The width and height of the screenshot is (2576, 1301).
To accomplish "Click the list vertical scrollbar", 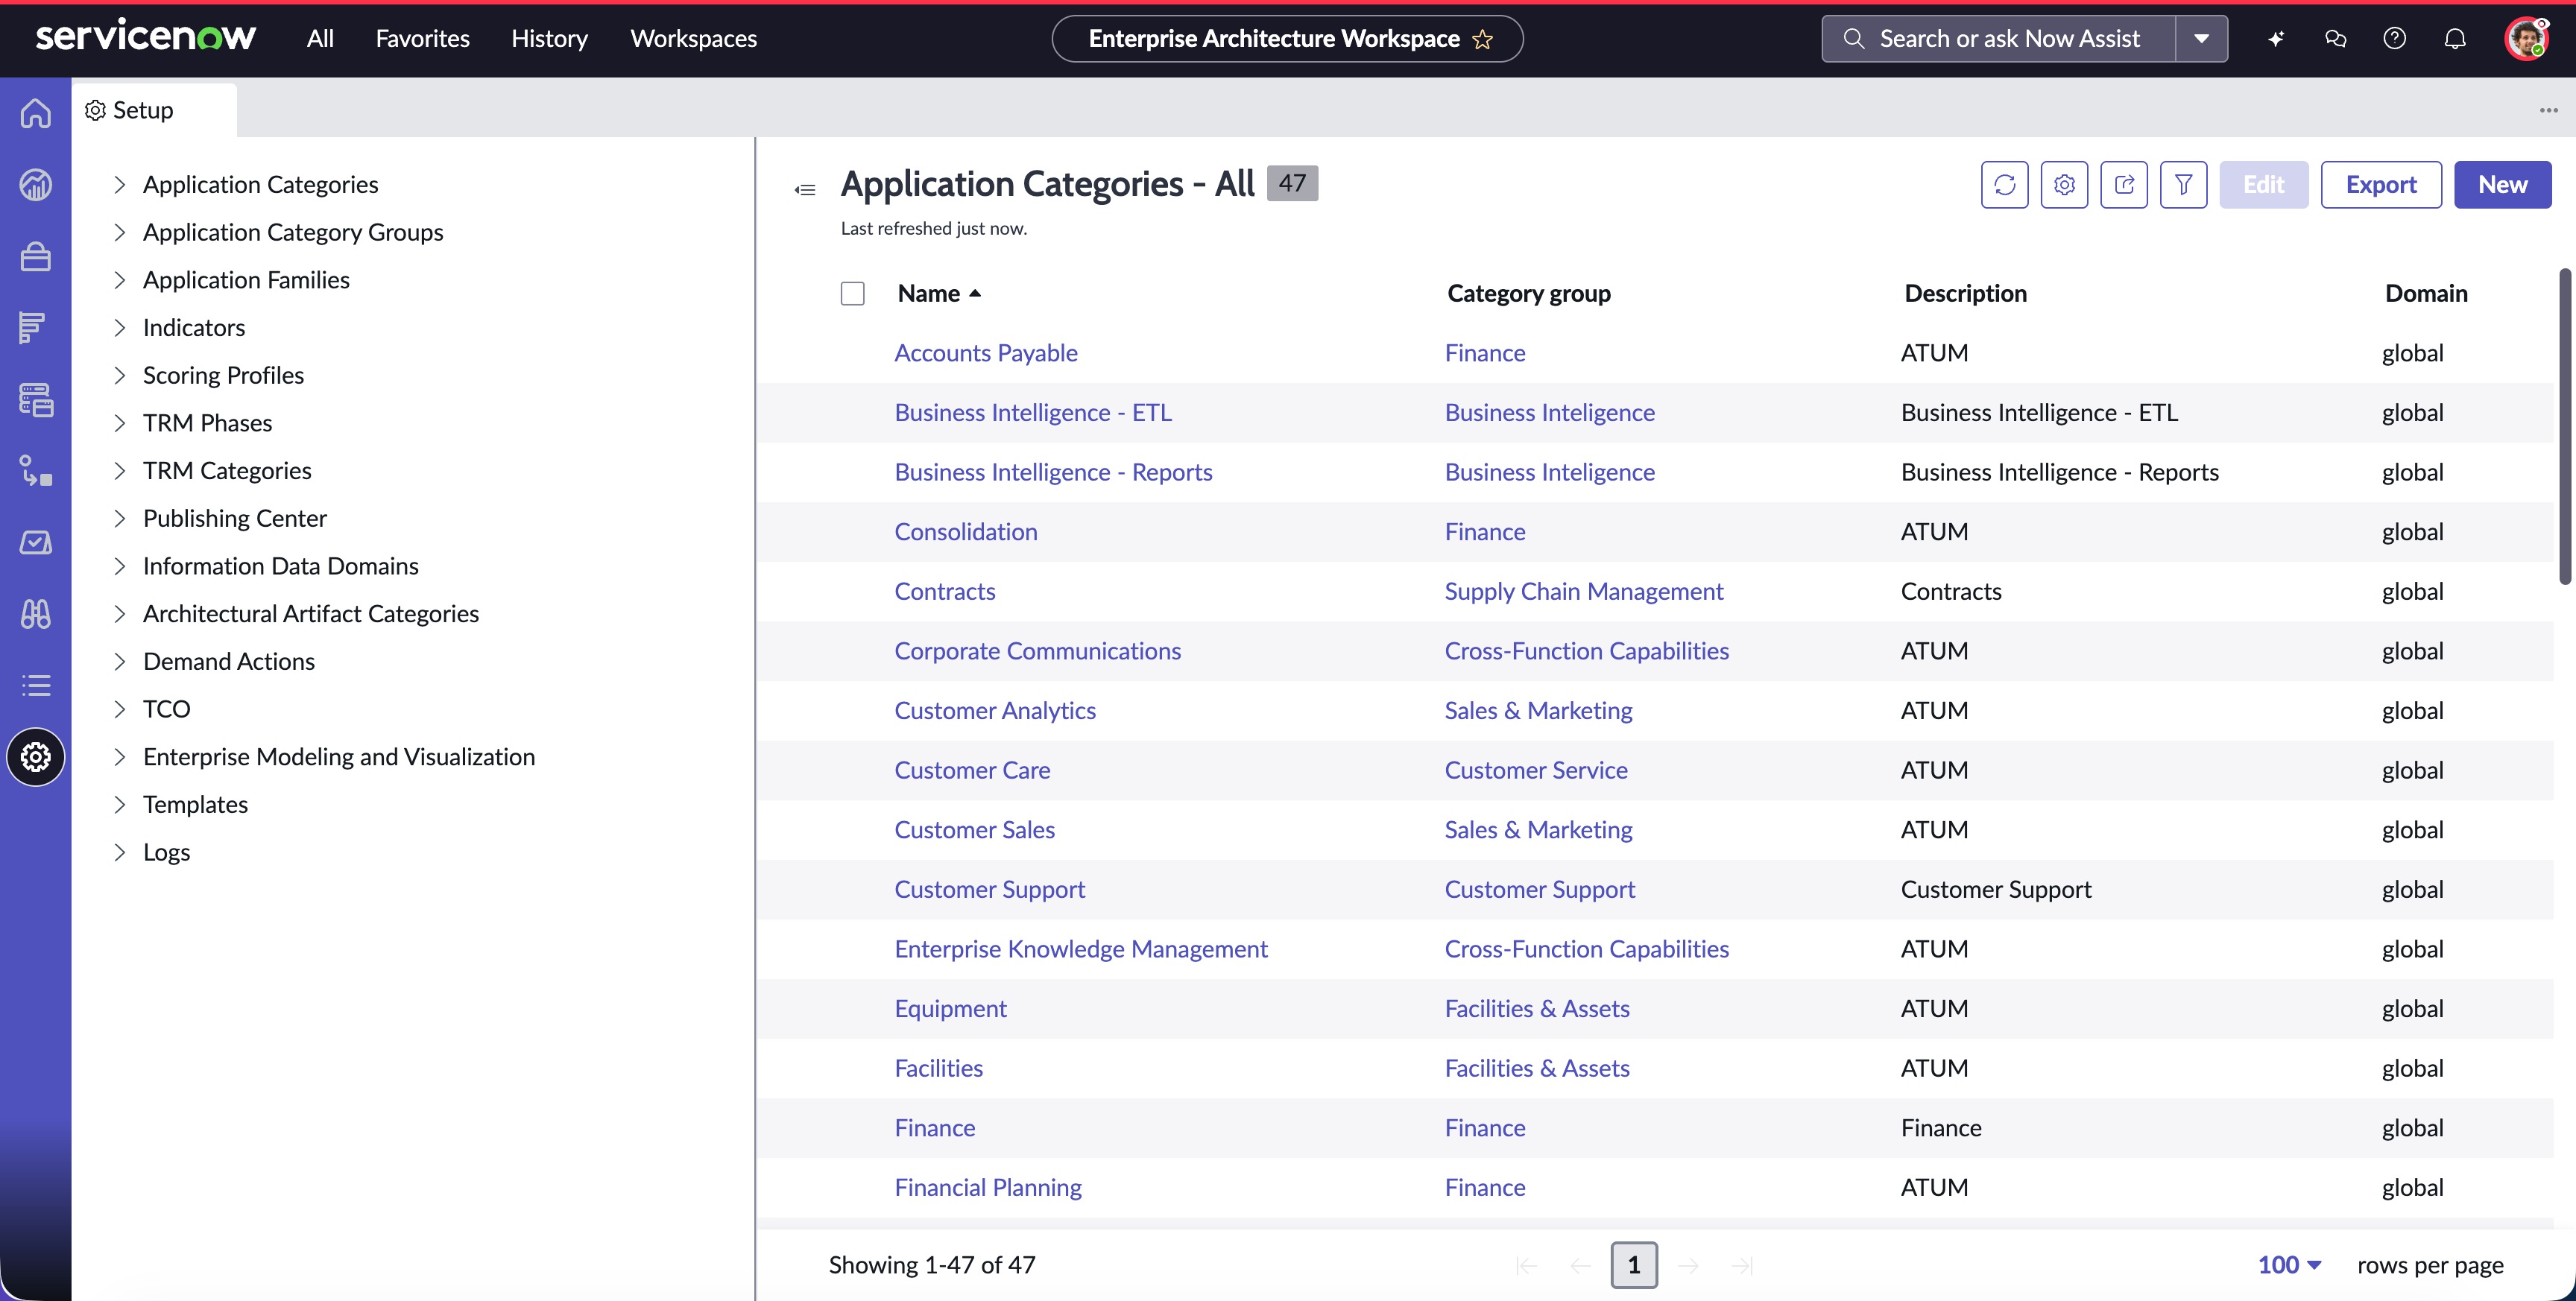I will [2564, 426].
